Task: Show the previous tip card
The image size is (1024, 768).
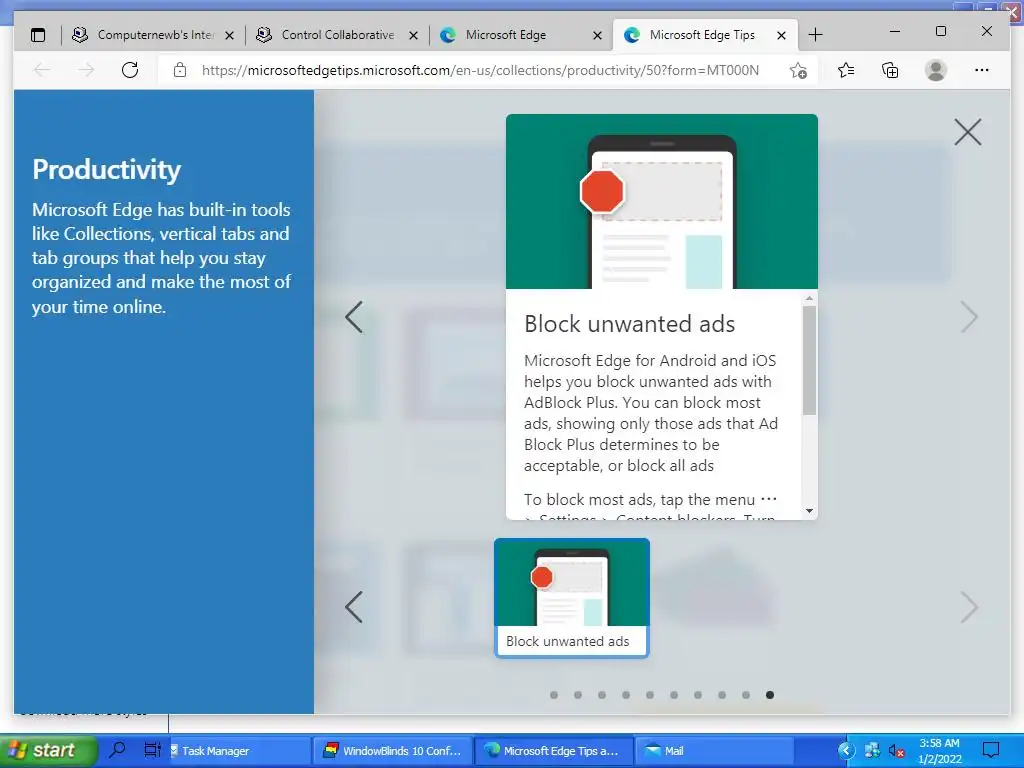Action: [x=353, y=317]
